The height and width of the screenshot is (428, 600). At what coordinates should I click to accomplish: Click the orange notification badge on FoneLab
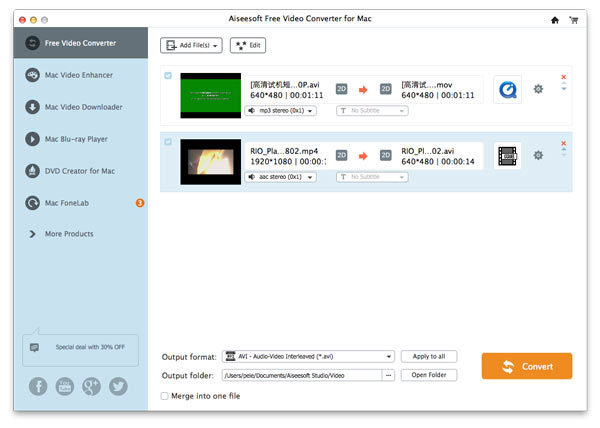pyautogui.click(x=140, y=203)
